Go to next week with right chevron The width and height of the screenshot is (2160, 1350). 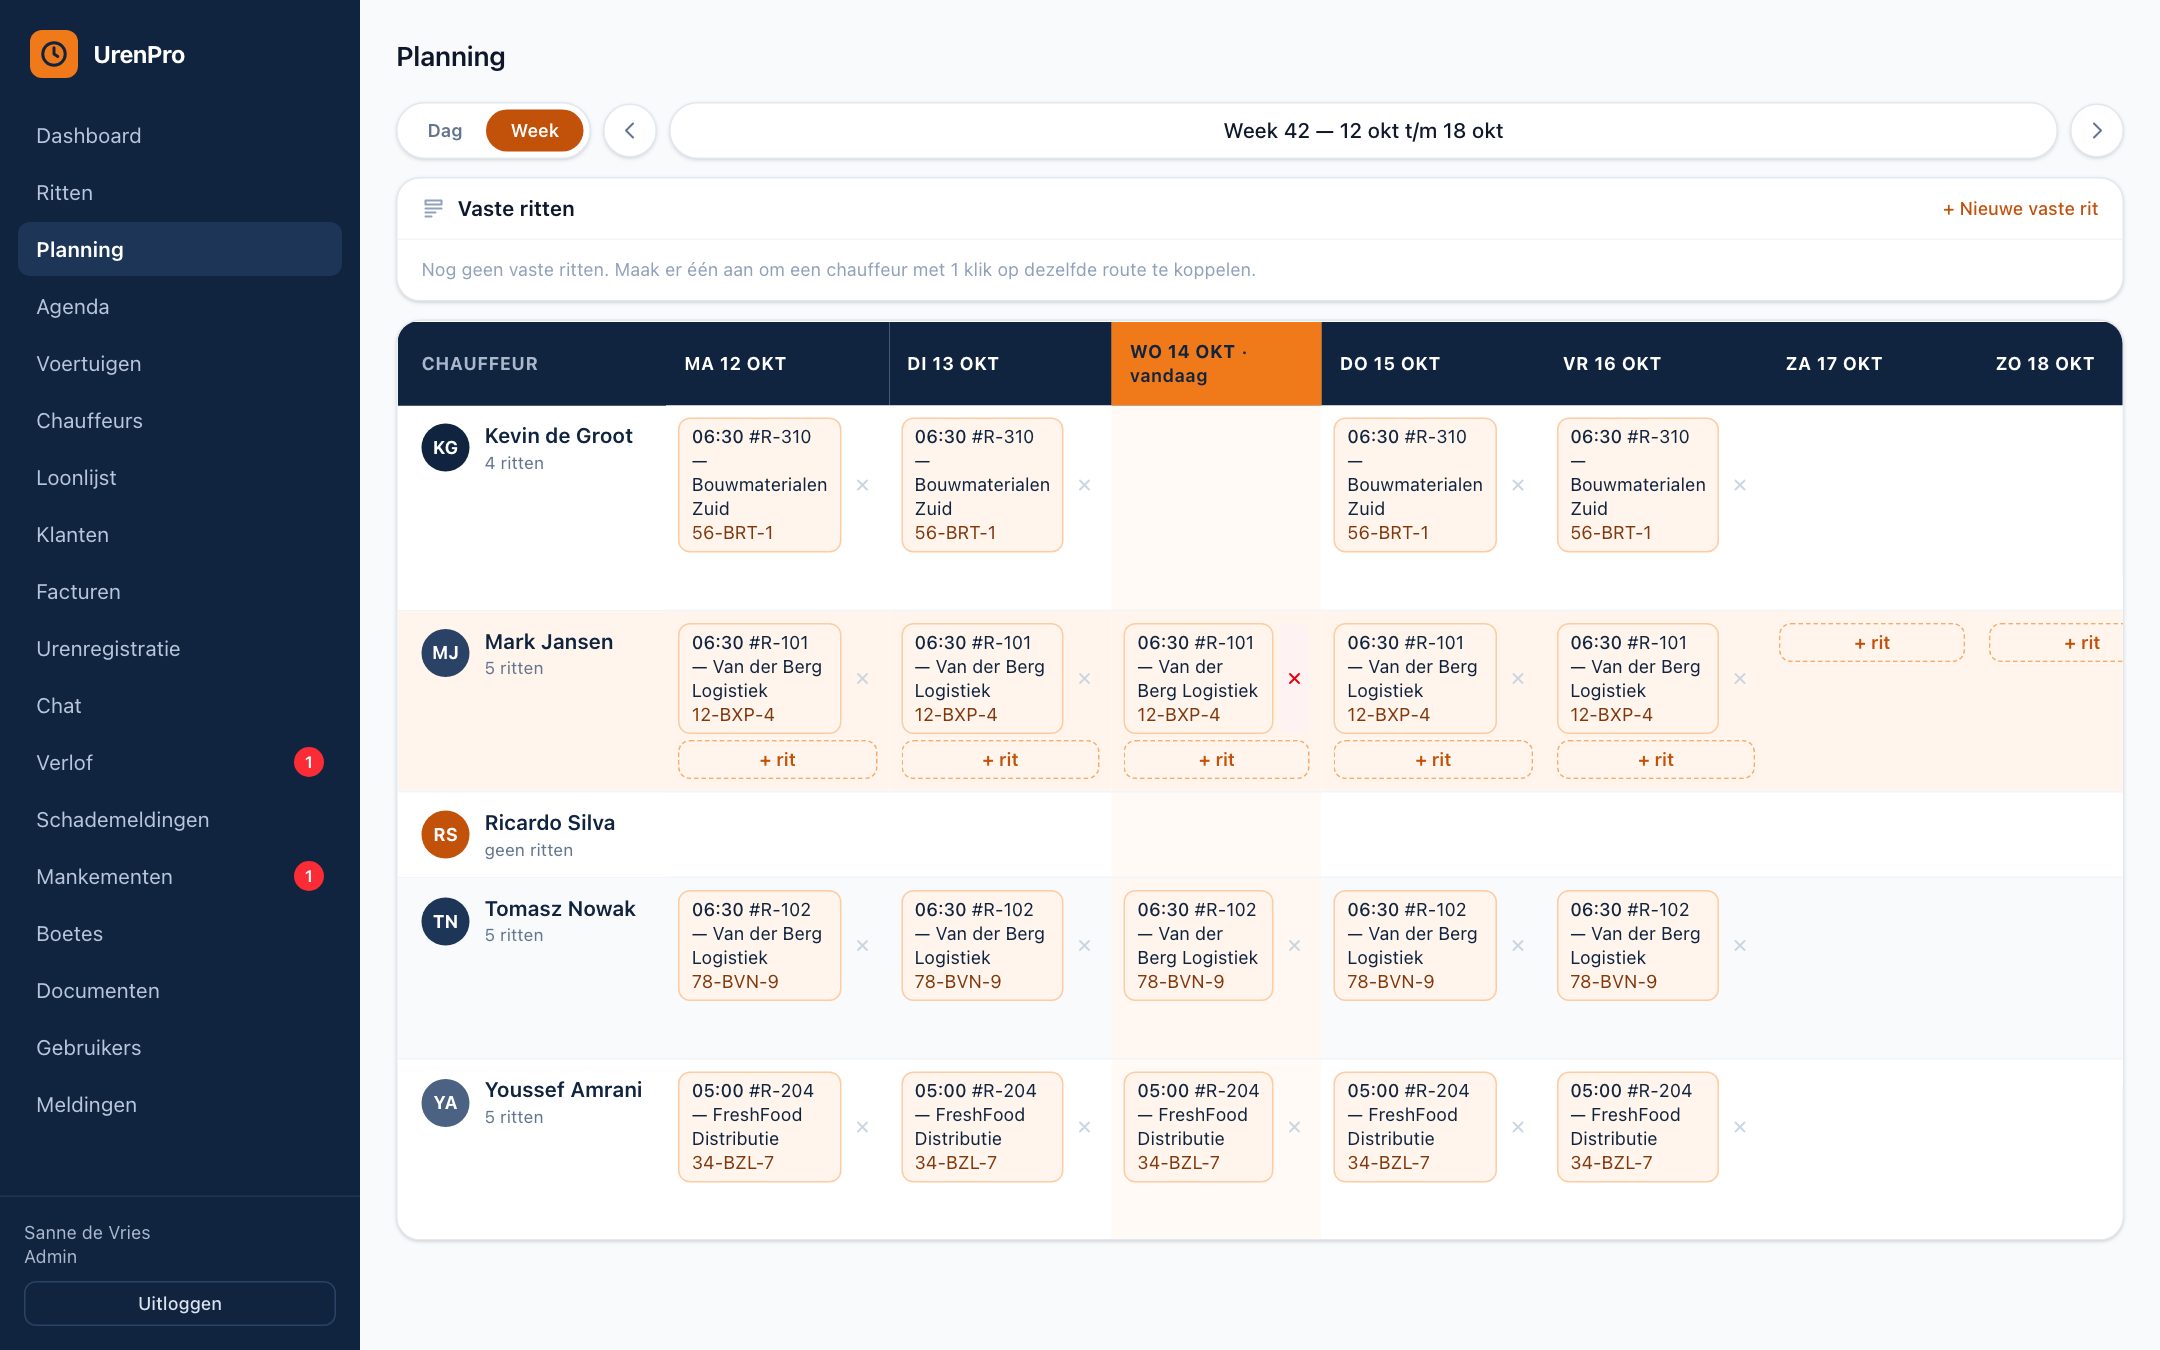click(2097, 131)
